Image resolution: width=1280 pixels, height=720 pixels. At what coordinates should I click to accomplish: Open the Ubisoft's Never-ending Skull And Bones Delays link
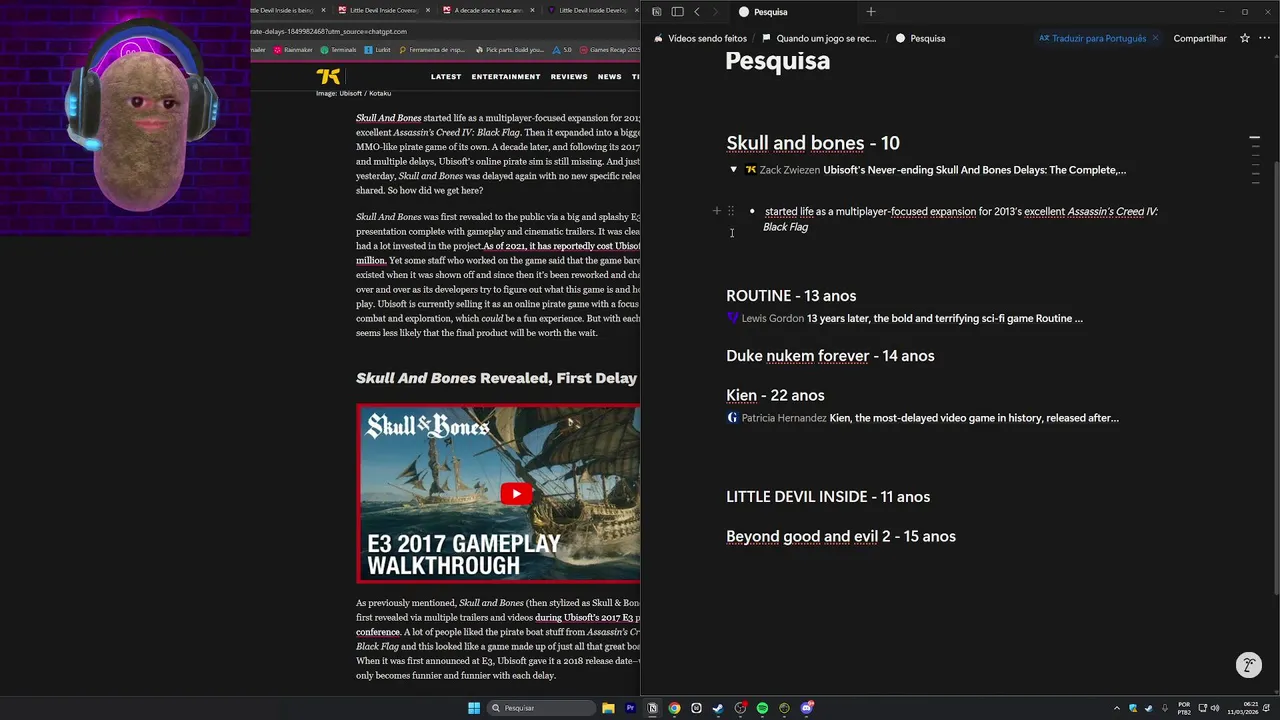(x=974, y=170)
